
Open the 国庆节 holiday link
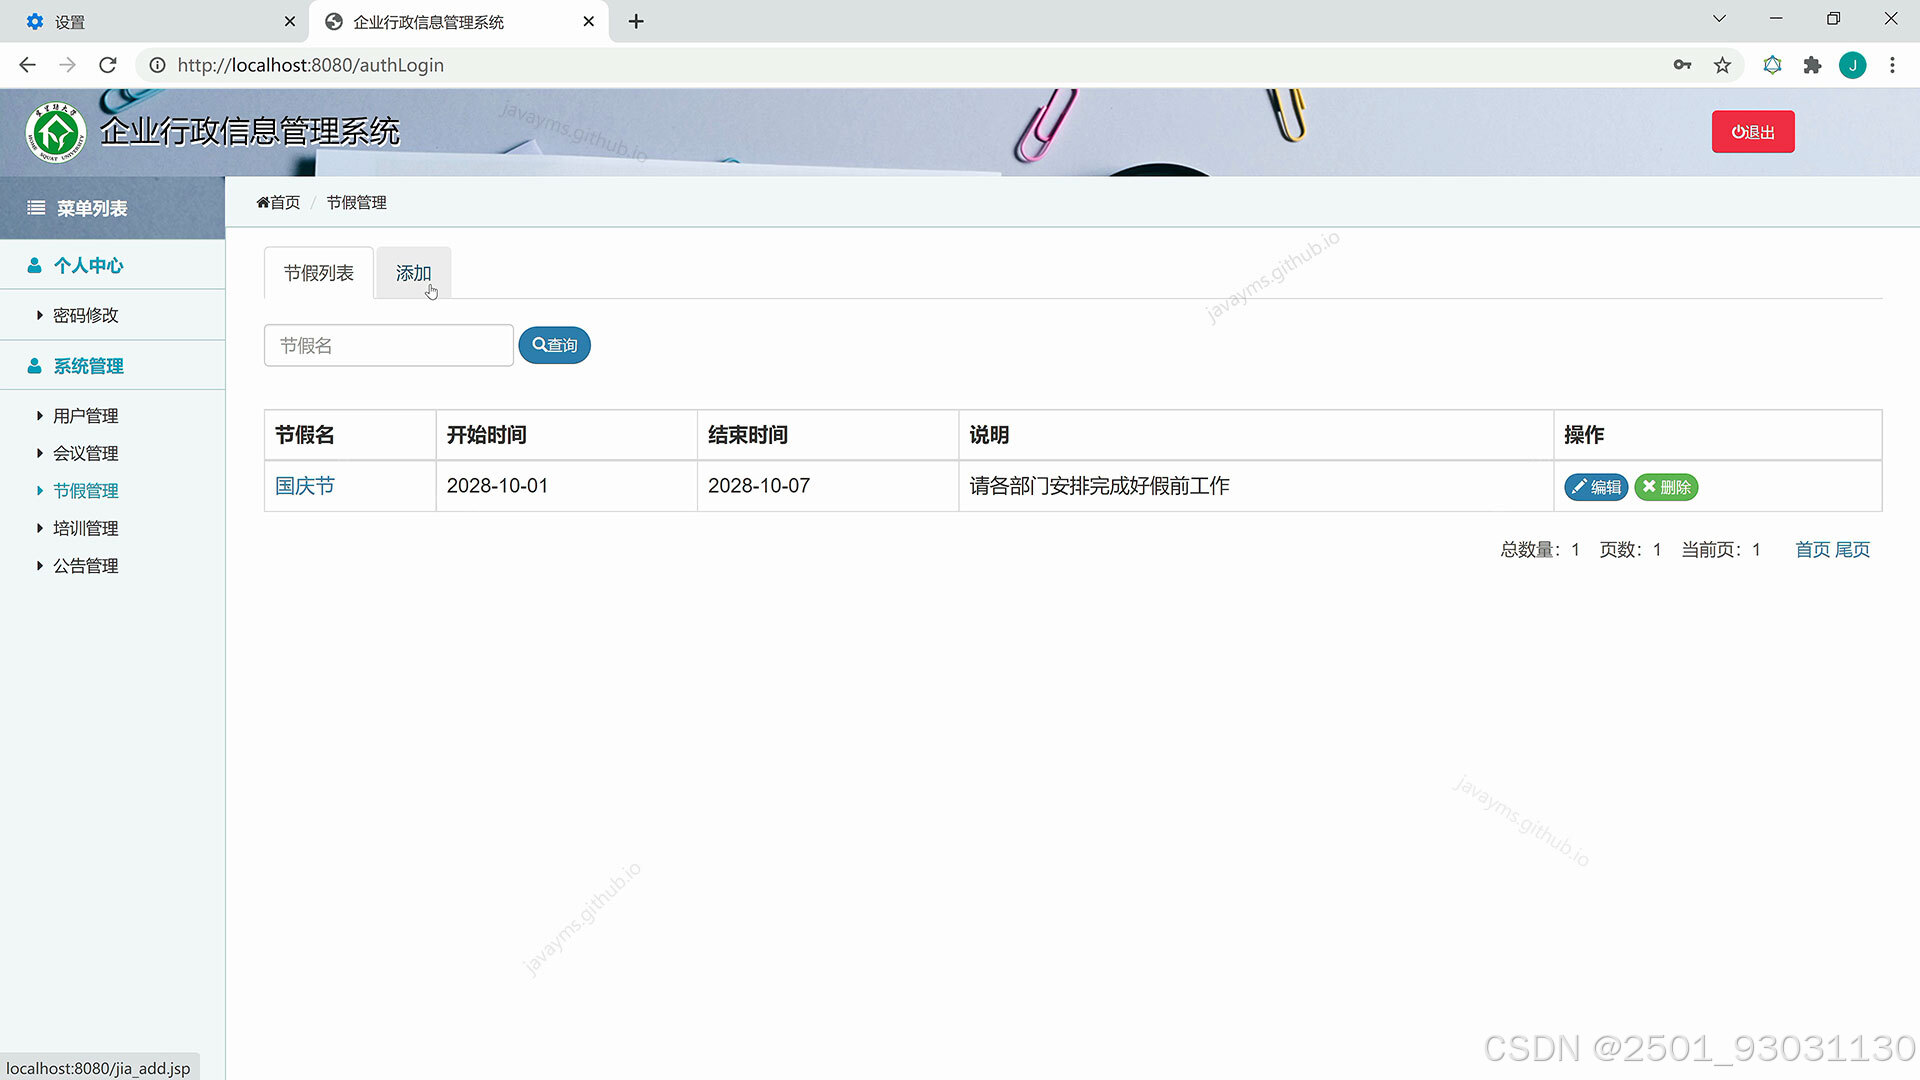coord(305,486)
